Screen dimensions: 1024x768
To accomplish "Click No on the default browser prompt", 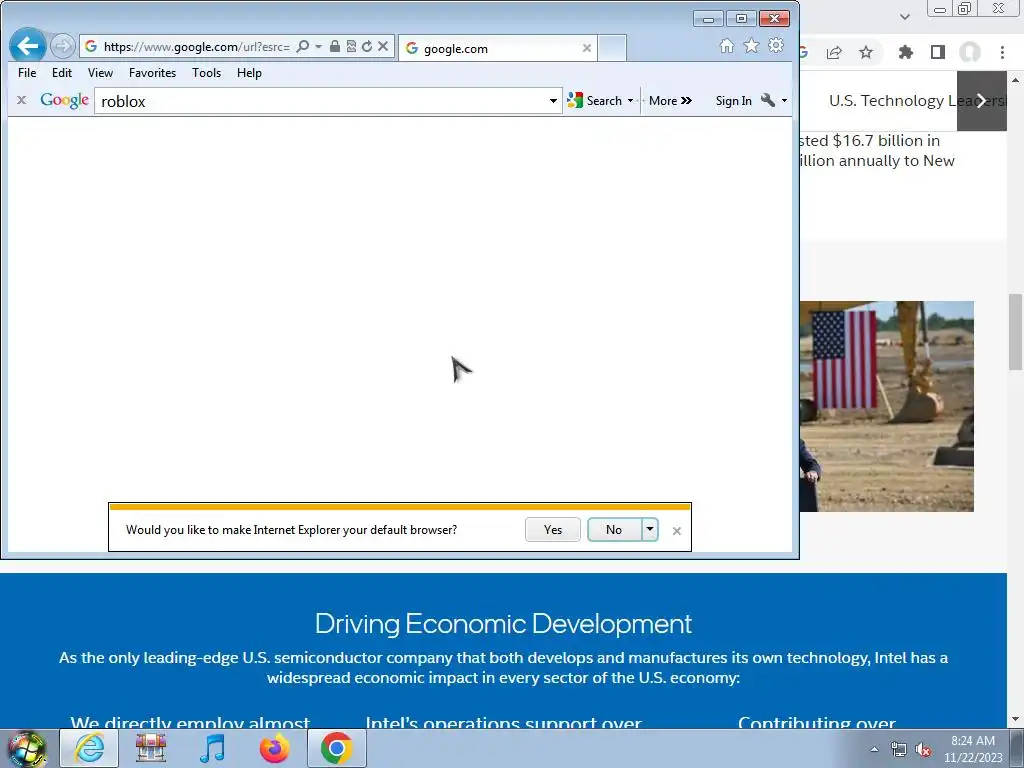I will click(x=614, y=530).
